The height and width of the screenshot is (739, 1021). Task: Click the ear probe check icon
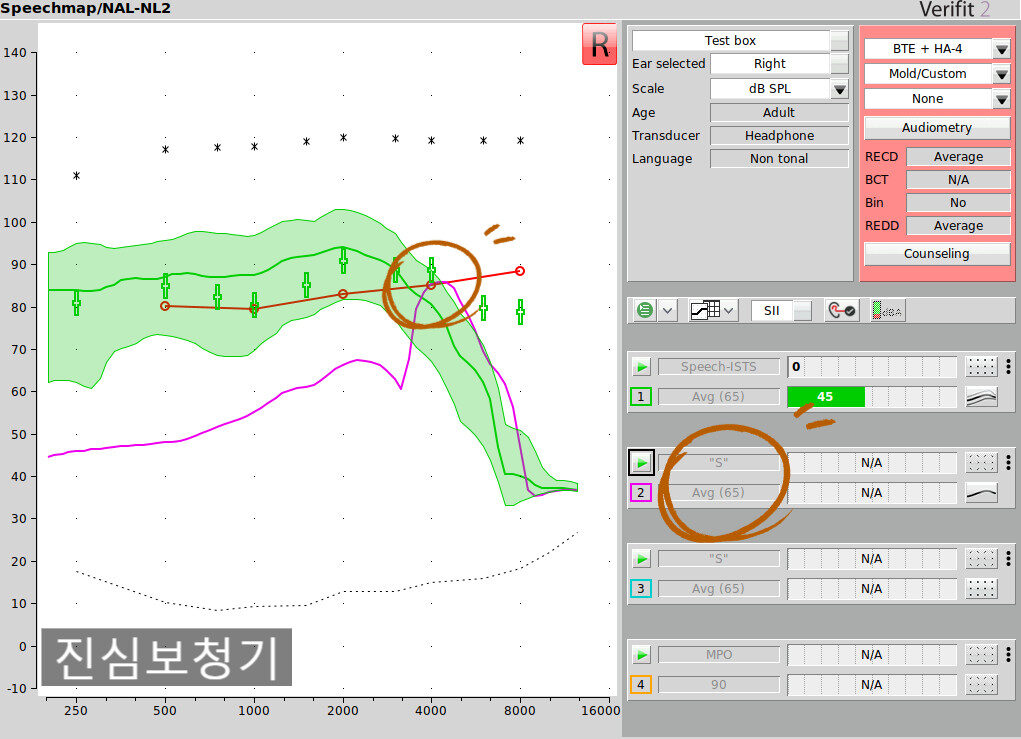(x=840, y=311)
